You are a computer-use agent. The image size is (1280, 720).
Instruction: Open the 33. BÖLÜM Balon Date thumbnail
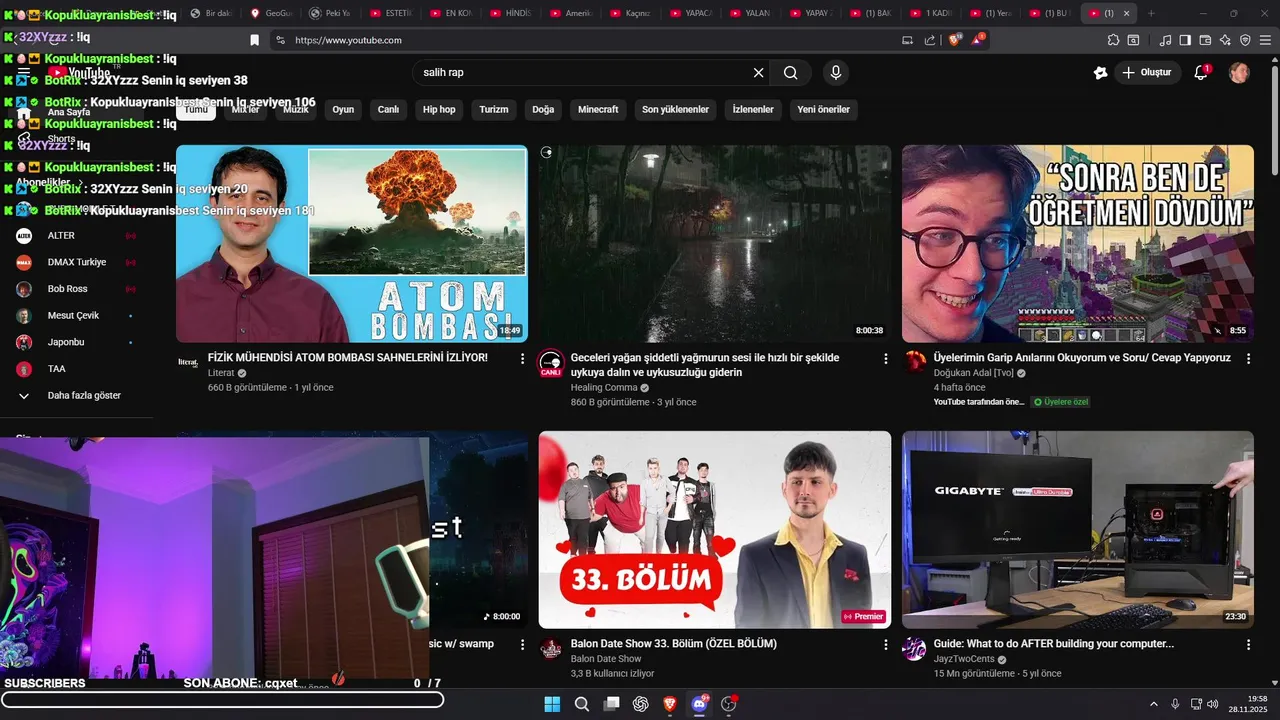tap(715, 530)
